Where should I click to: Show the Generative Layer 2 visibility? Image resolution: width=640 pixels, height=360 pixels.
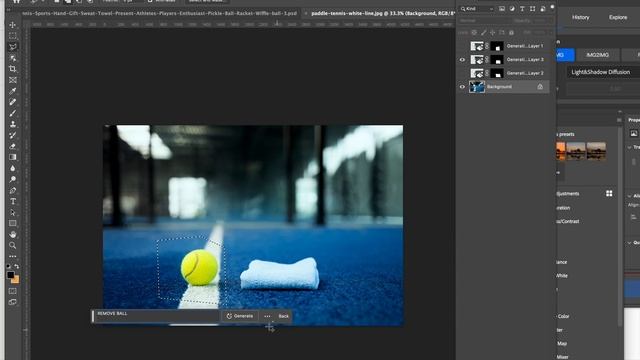[x=462, y=73]
